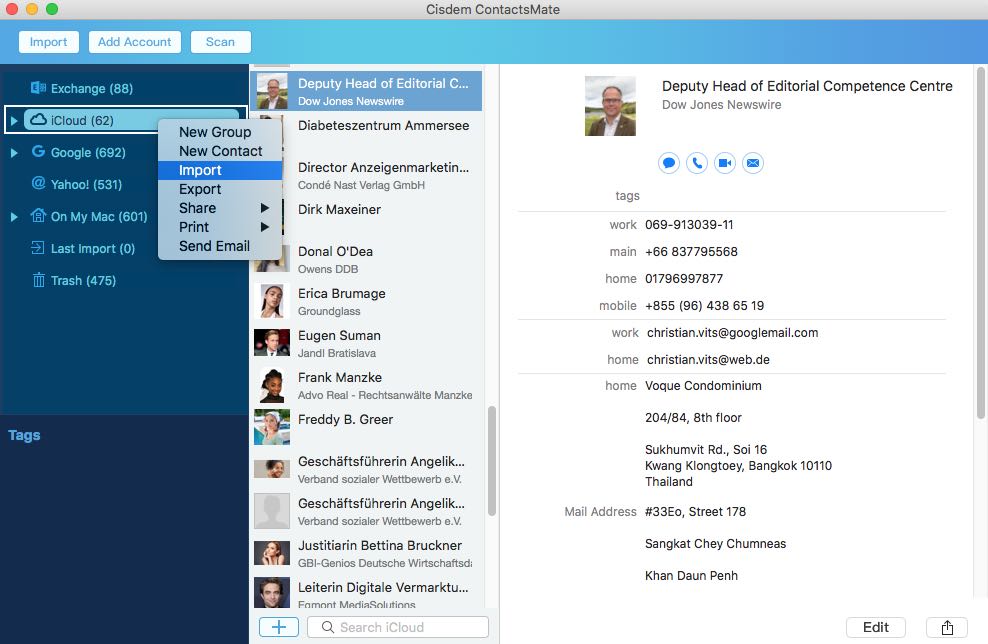Click the email christian.vits@web.de
The width and height of the screenshot is (988, 644).
708,360
